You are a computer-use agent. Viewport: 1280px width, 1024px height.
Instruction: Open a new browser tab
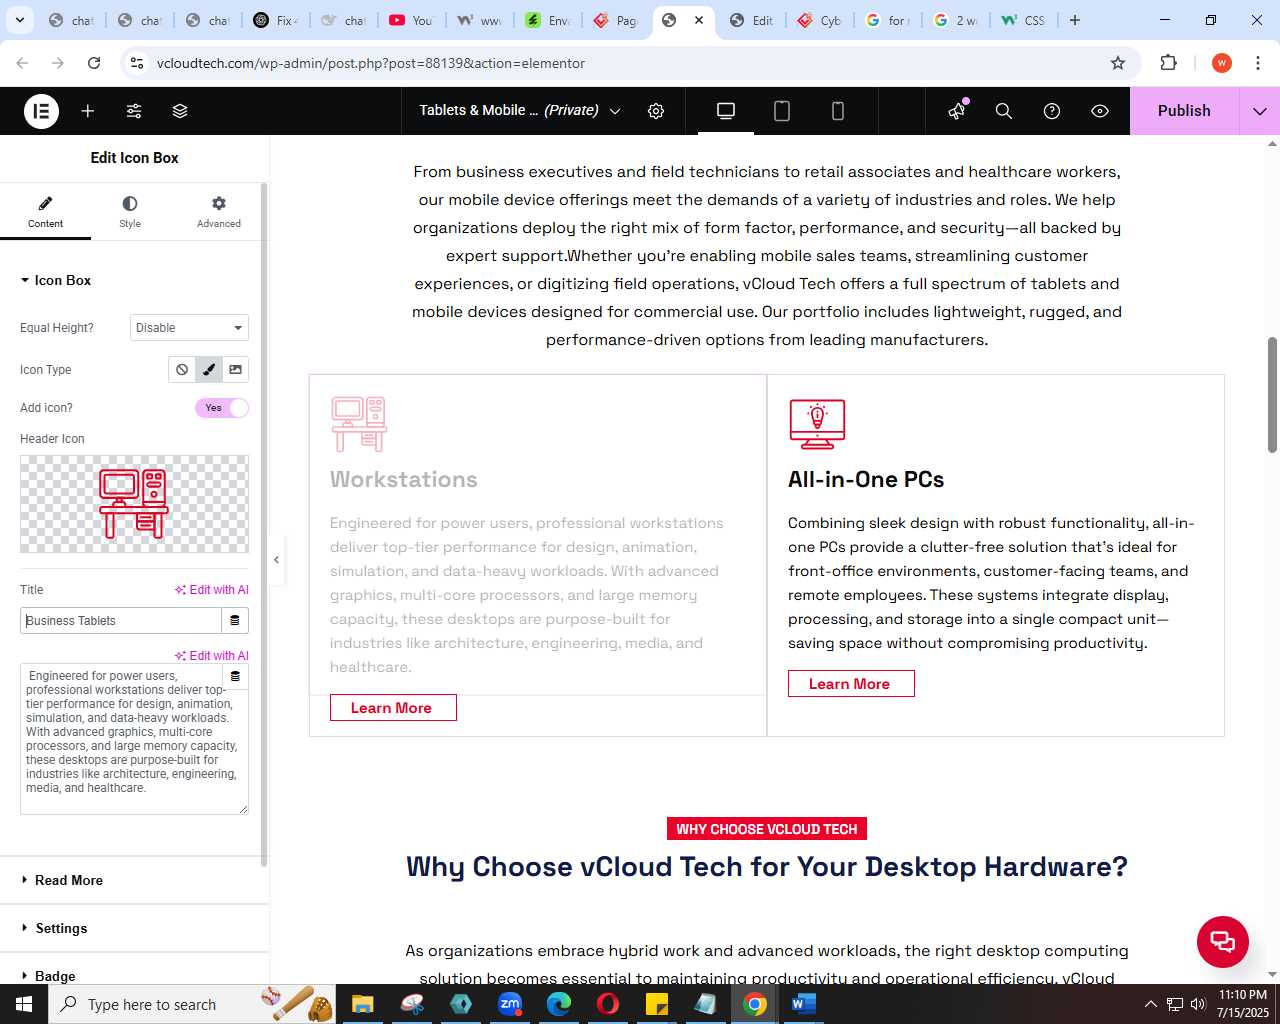click(x=1075, y=20)
